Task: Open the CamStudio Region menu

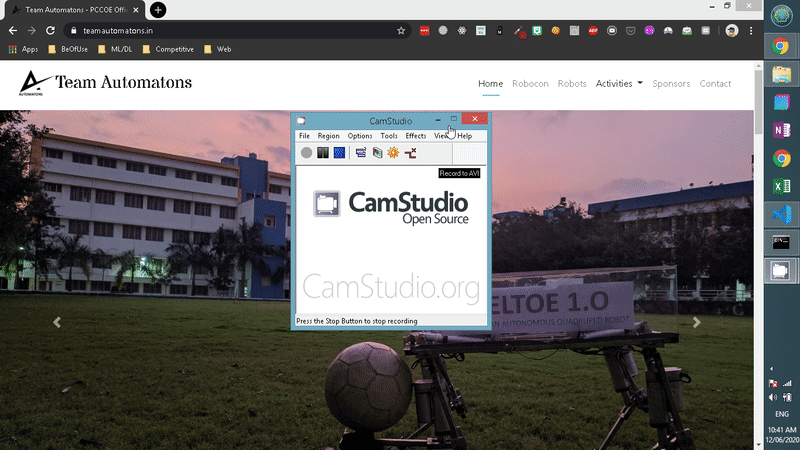Action: pos(329,136)
